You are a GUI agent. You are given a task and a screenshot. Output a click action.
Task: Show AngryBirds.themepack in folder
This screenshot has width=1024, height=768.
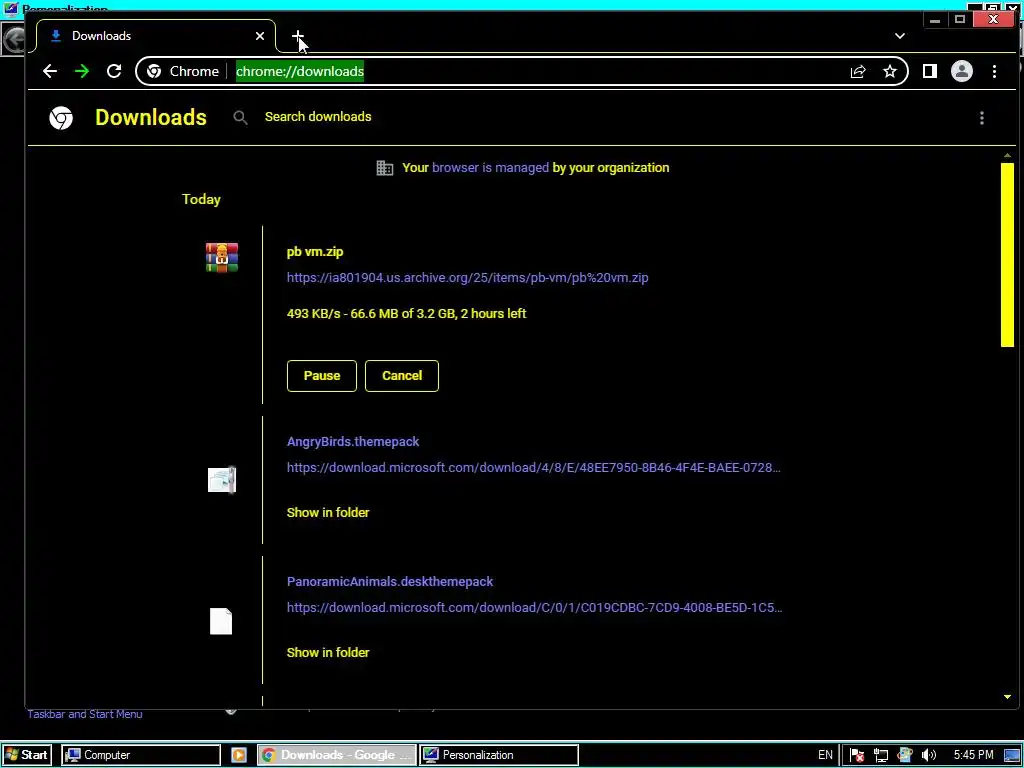coord(328,513)
